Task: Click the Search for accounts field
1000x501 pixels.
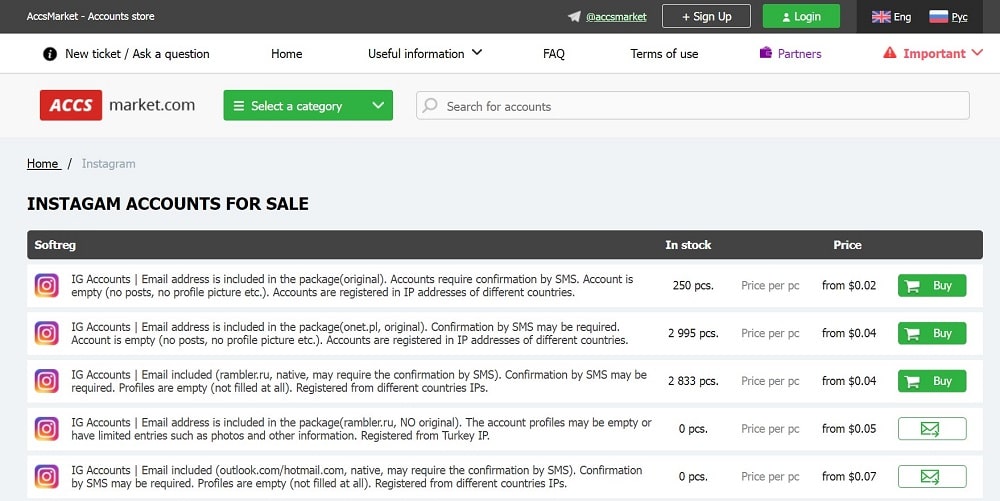Action: click(693, 105)
